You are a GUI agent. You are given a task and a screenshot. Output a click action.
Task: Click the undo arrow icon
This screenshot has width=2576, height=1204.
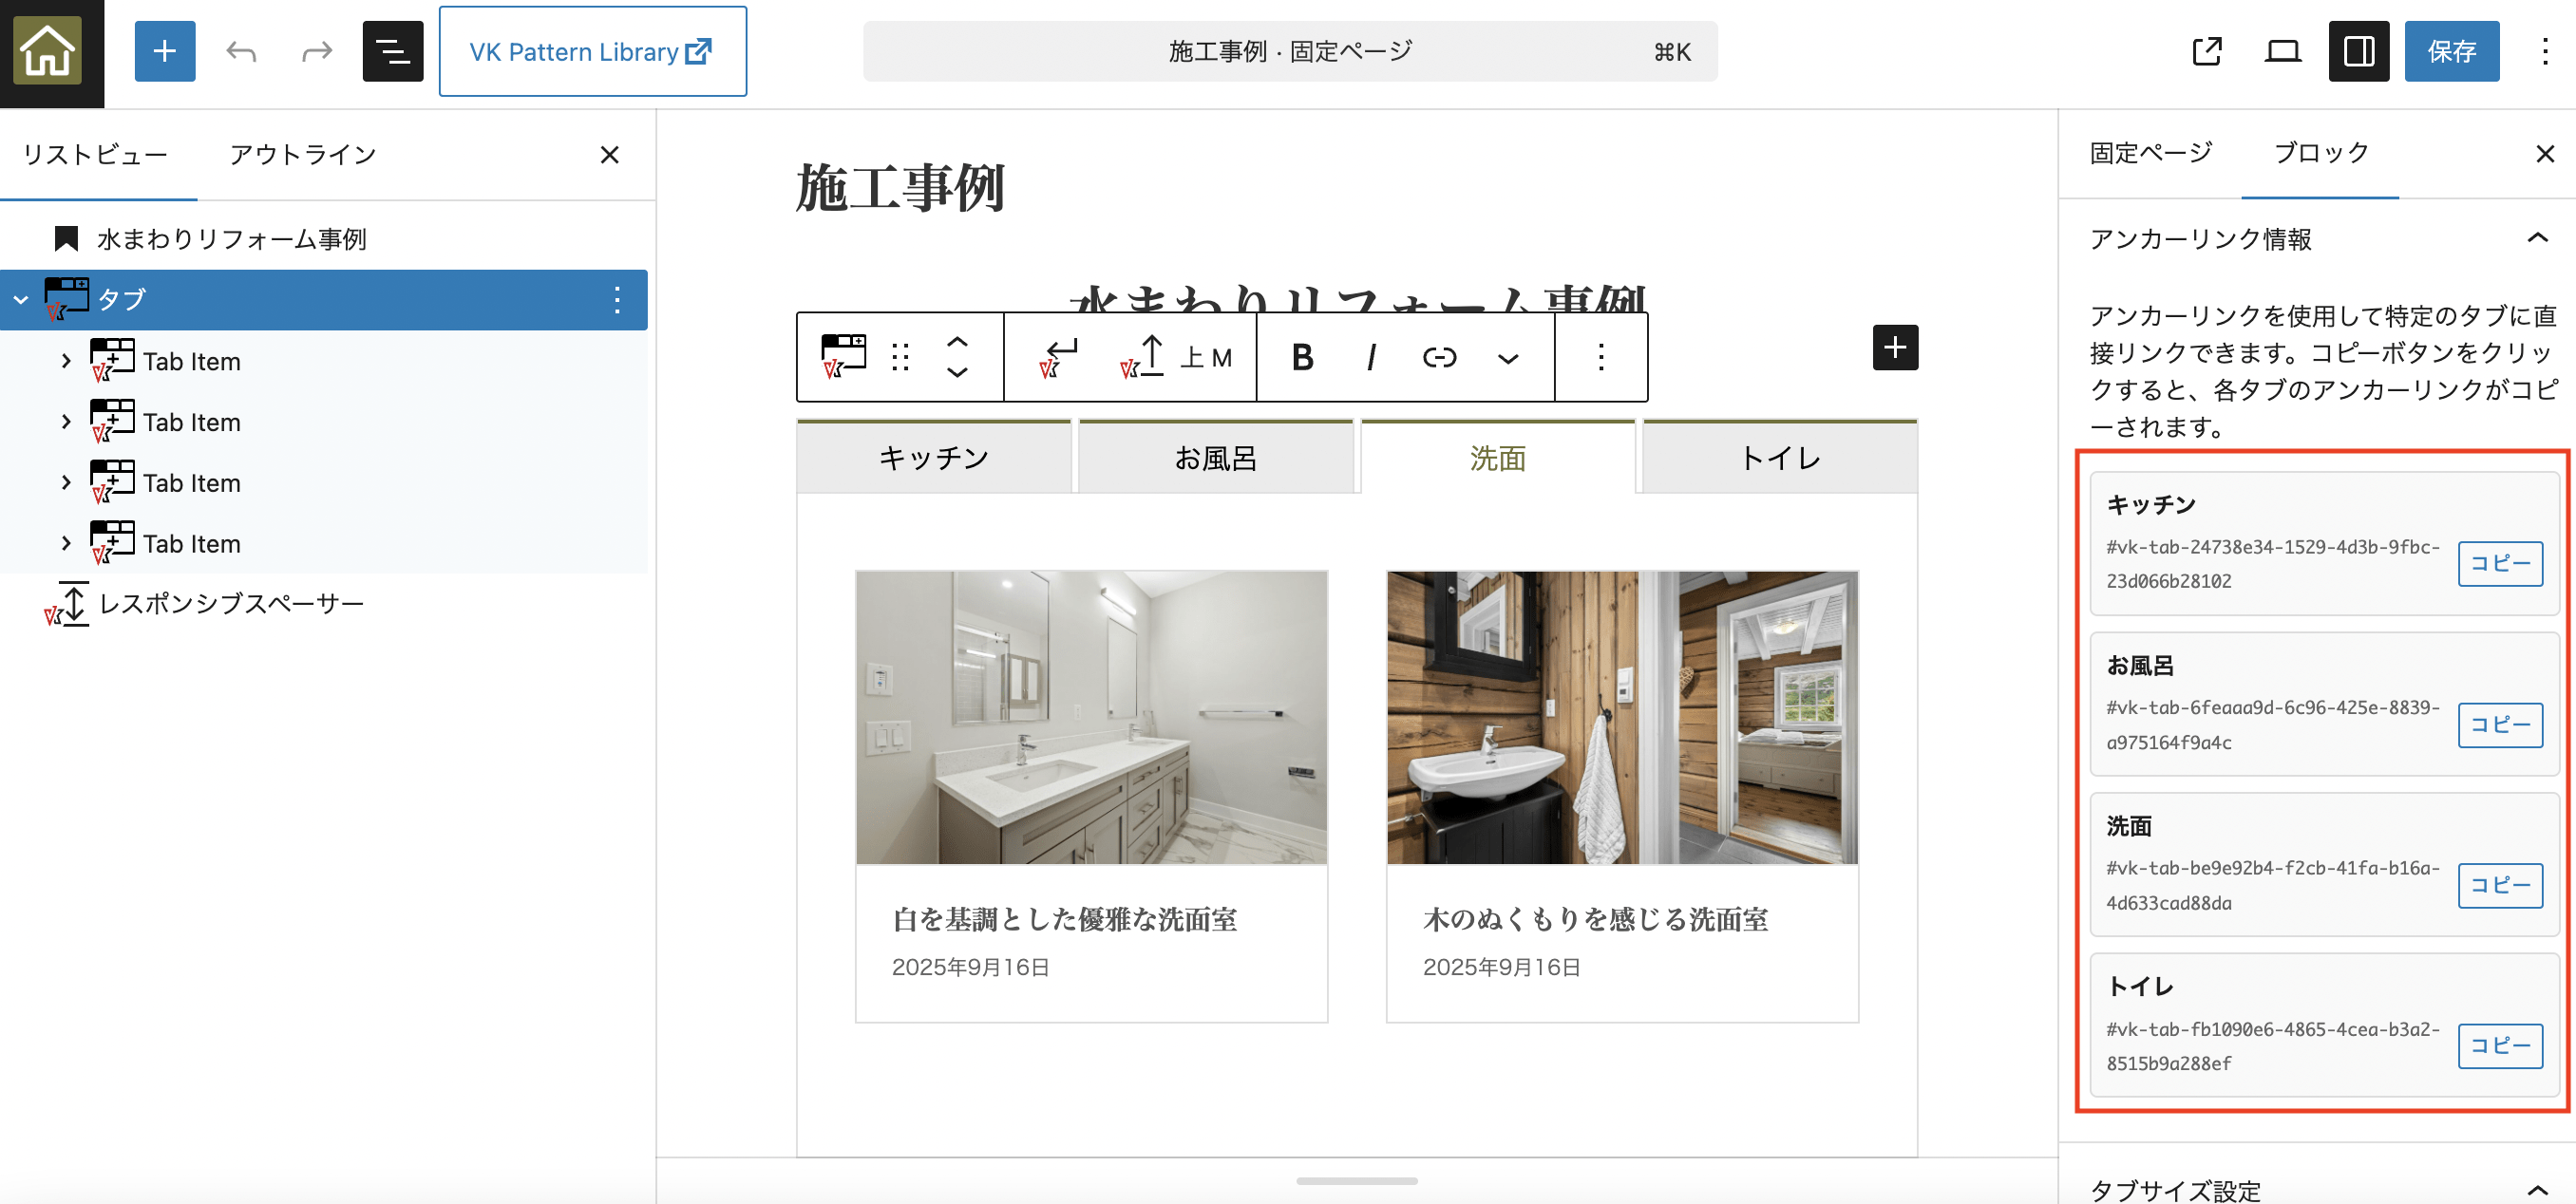click(241, 51)
